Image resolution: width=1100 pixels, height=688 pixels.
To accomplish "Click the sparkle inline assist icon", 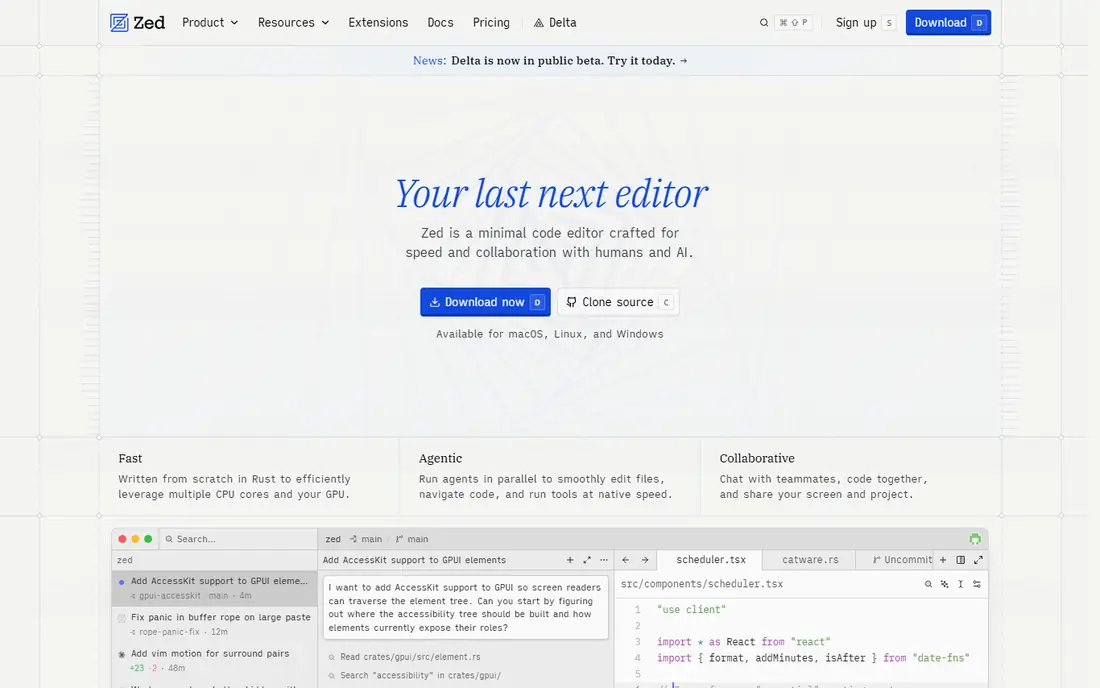I will [944, 584].
